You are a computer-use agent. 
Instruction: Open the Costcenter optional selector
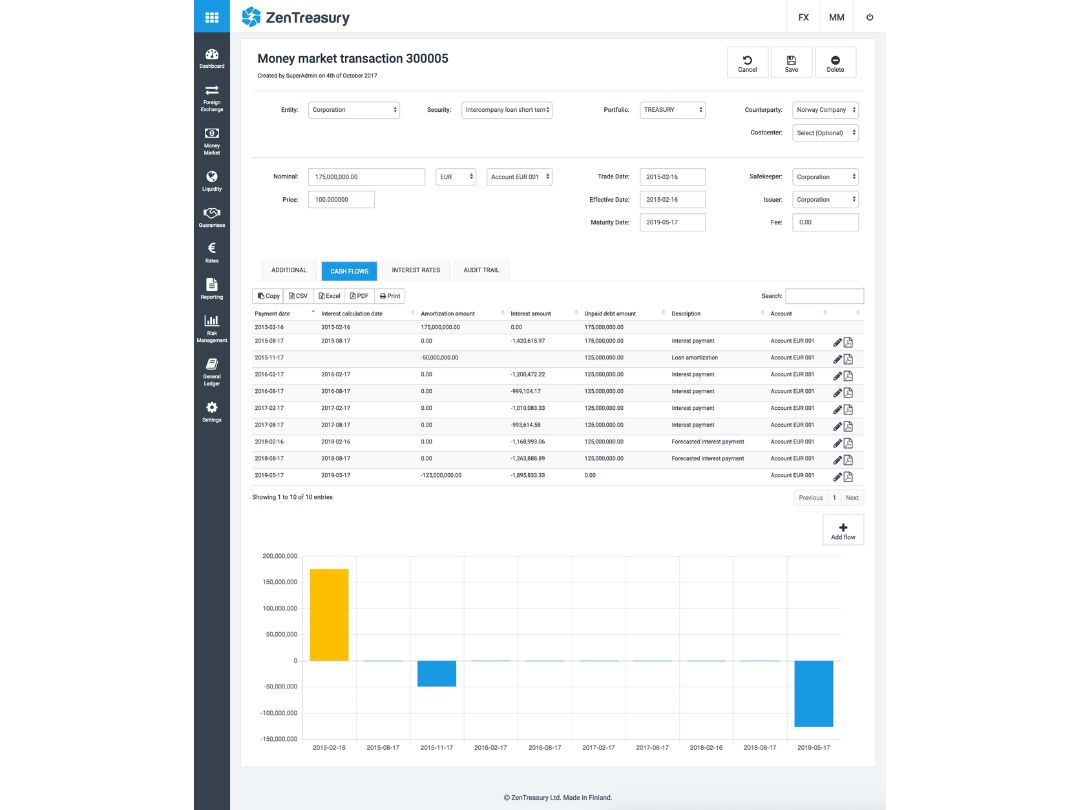[x=825, y=133]
